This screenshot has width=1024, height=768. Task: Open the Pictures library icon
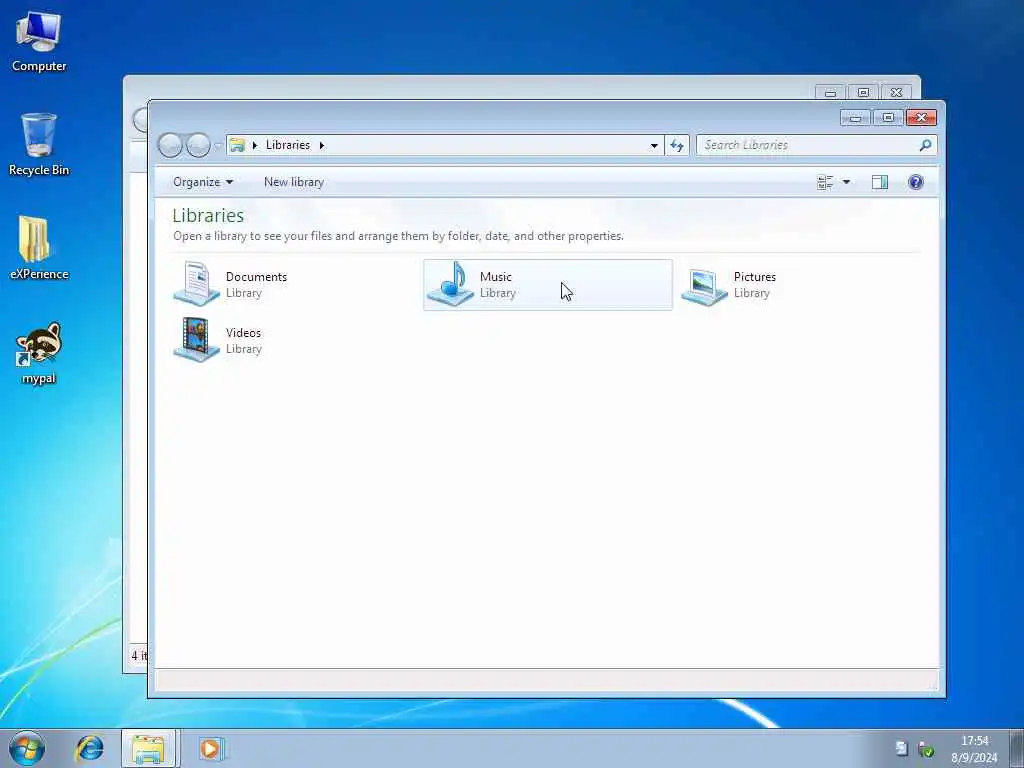(704, 287)
